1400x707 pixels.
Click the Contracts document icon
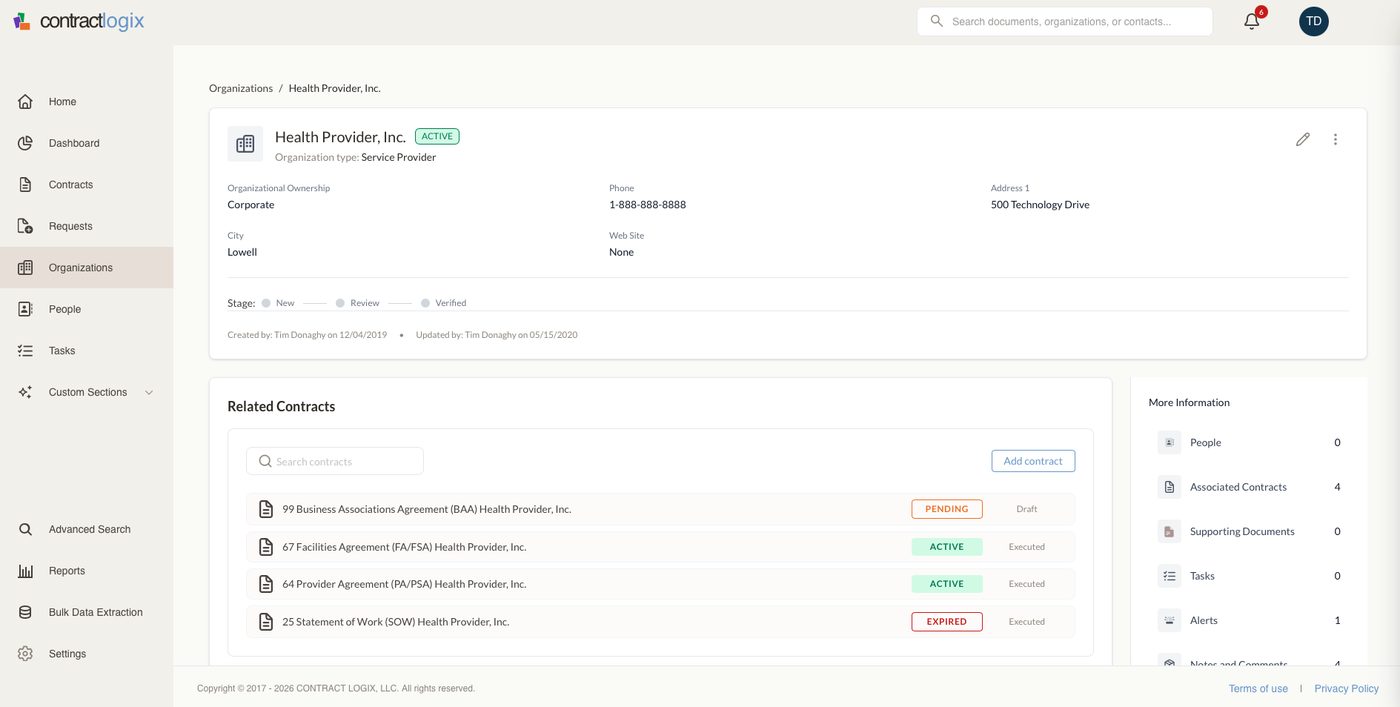point(25,185)
